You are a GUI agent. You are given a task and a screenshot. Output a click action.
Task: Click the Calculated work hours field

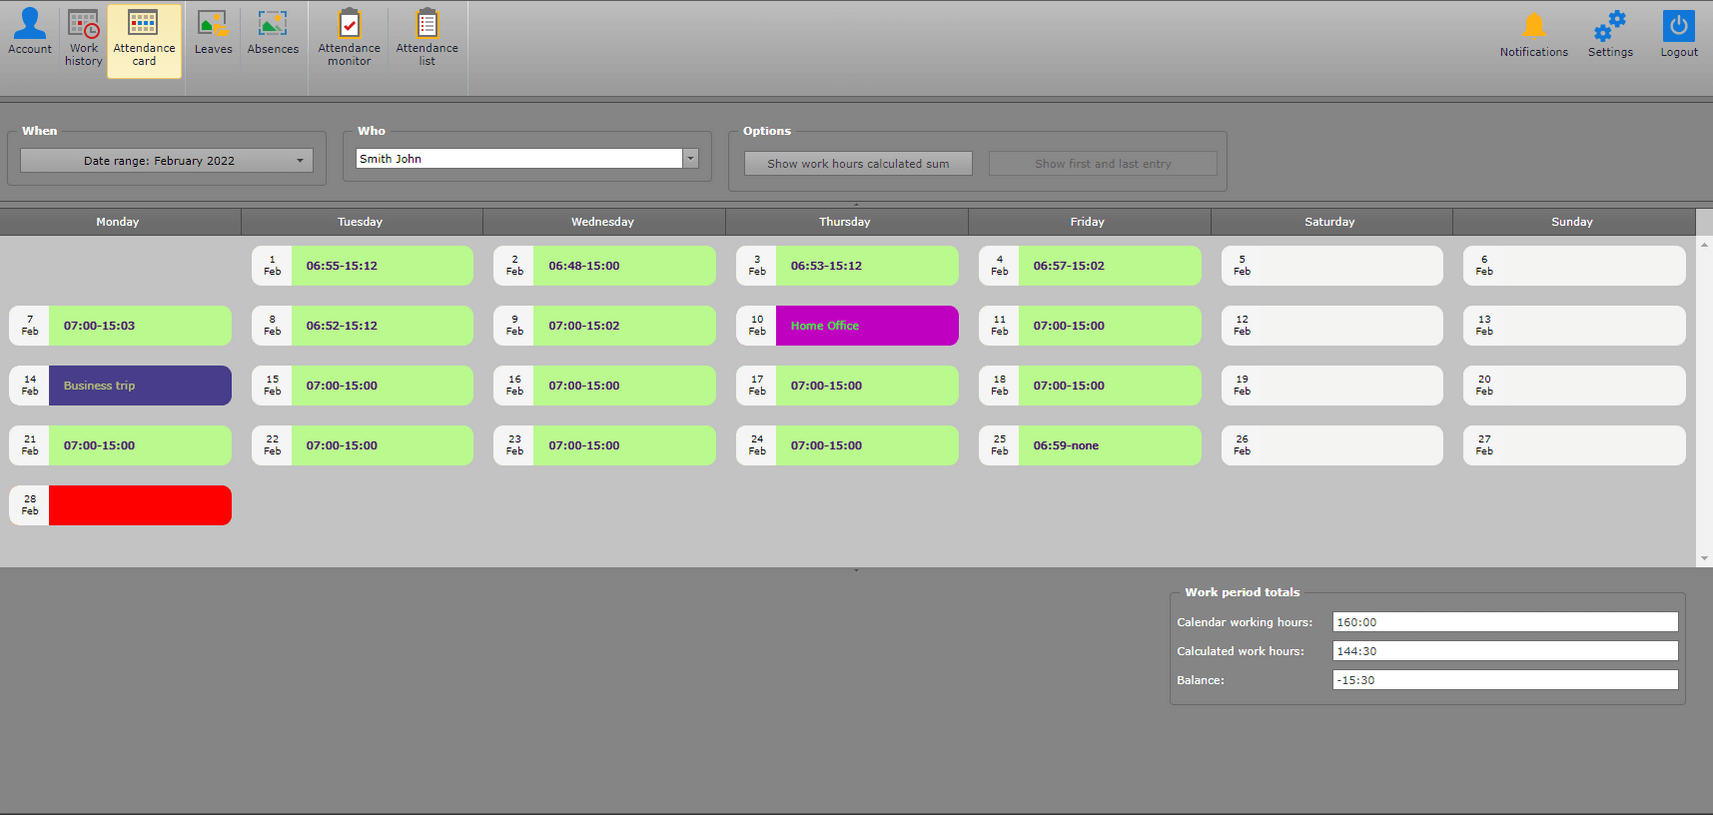(1504, 651)
